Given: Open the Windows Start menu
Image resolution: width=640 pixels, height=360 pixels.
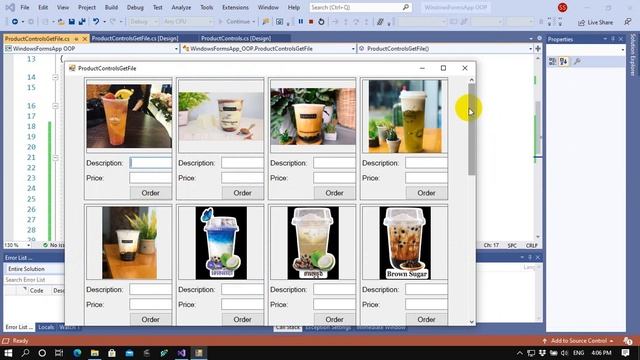Looking at the screenshot, I should tap(8, 353).
